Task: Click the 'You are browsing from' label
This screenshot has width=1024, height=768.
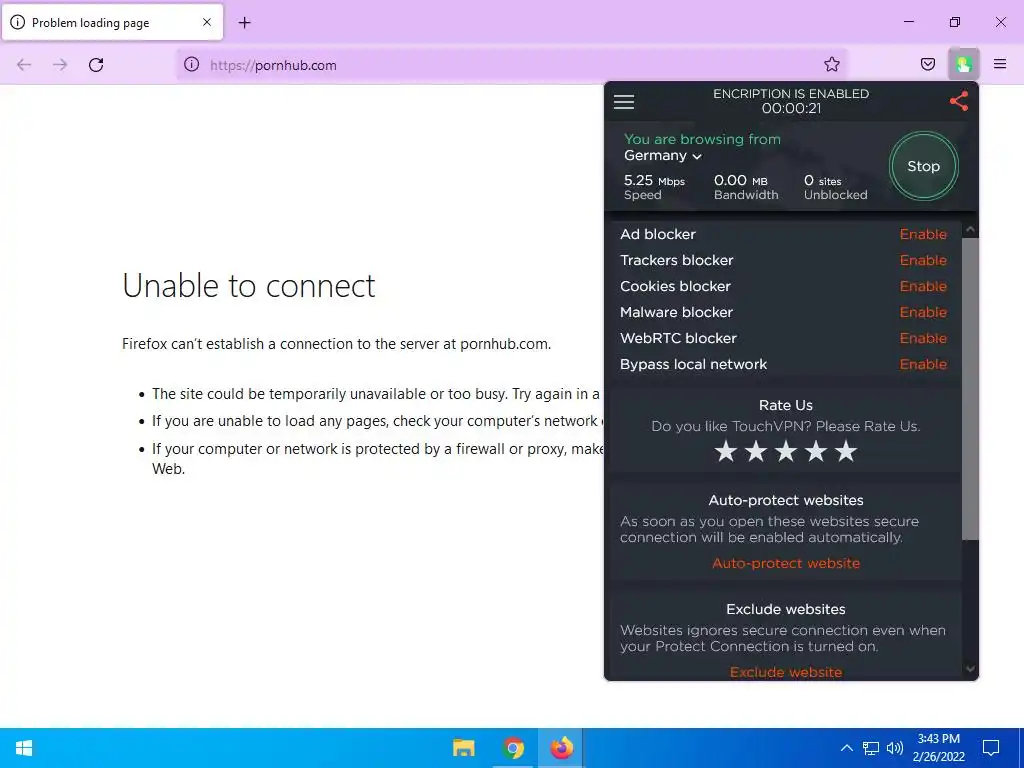Action: 702,139
